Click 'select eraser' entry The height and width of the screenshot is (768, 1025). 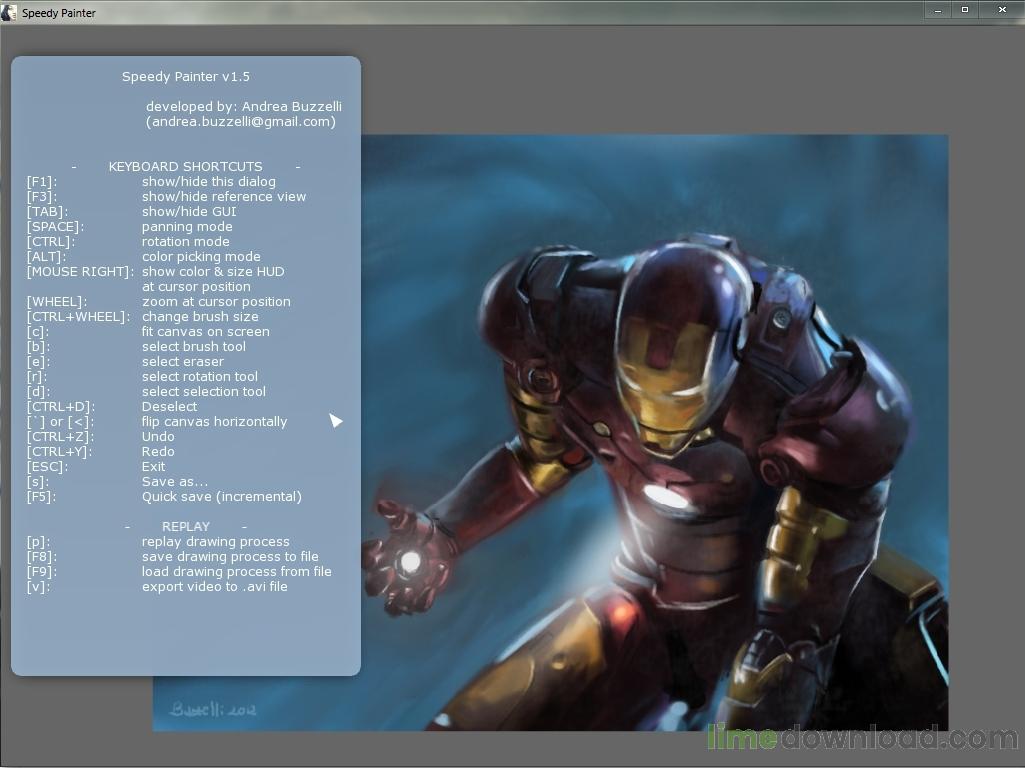182,362
